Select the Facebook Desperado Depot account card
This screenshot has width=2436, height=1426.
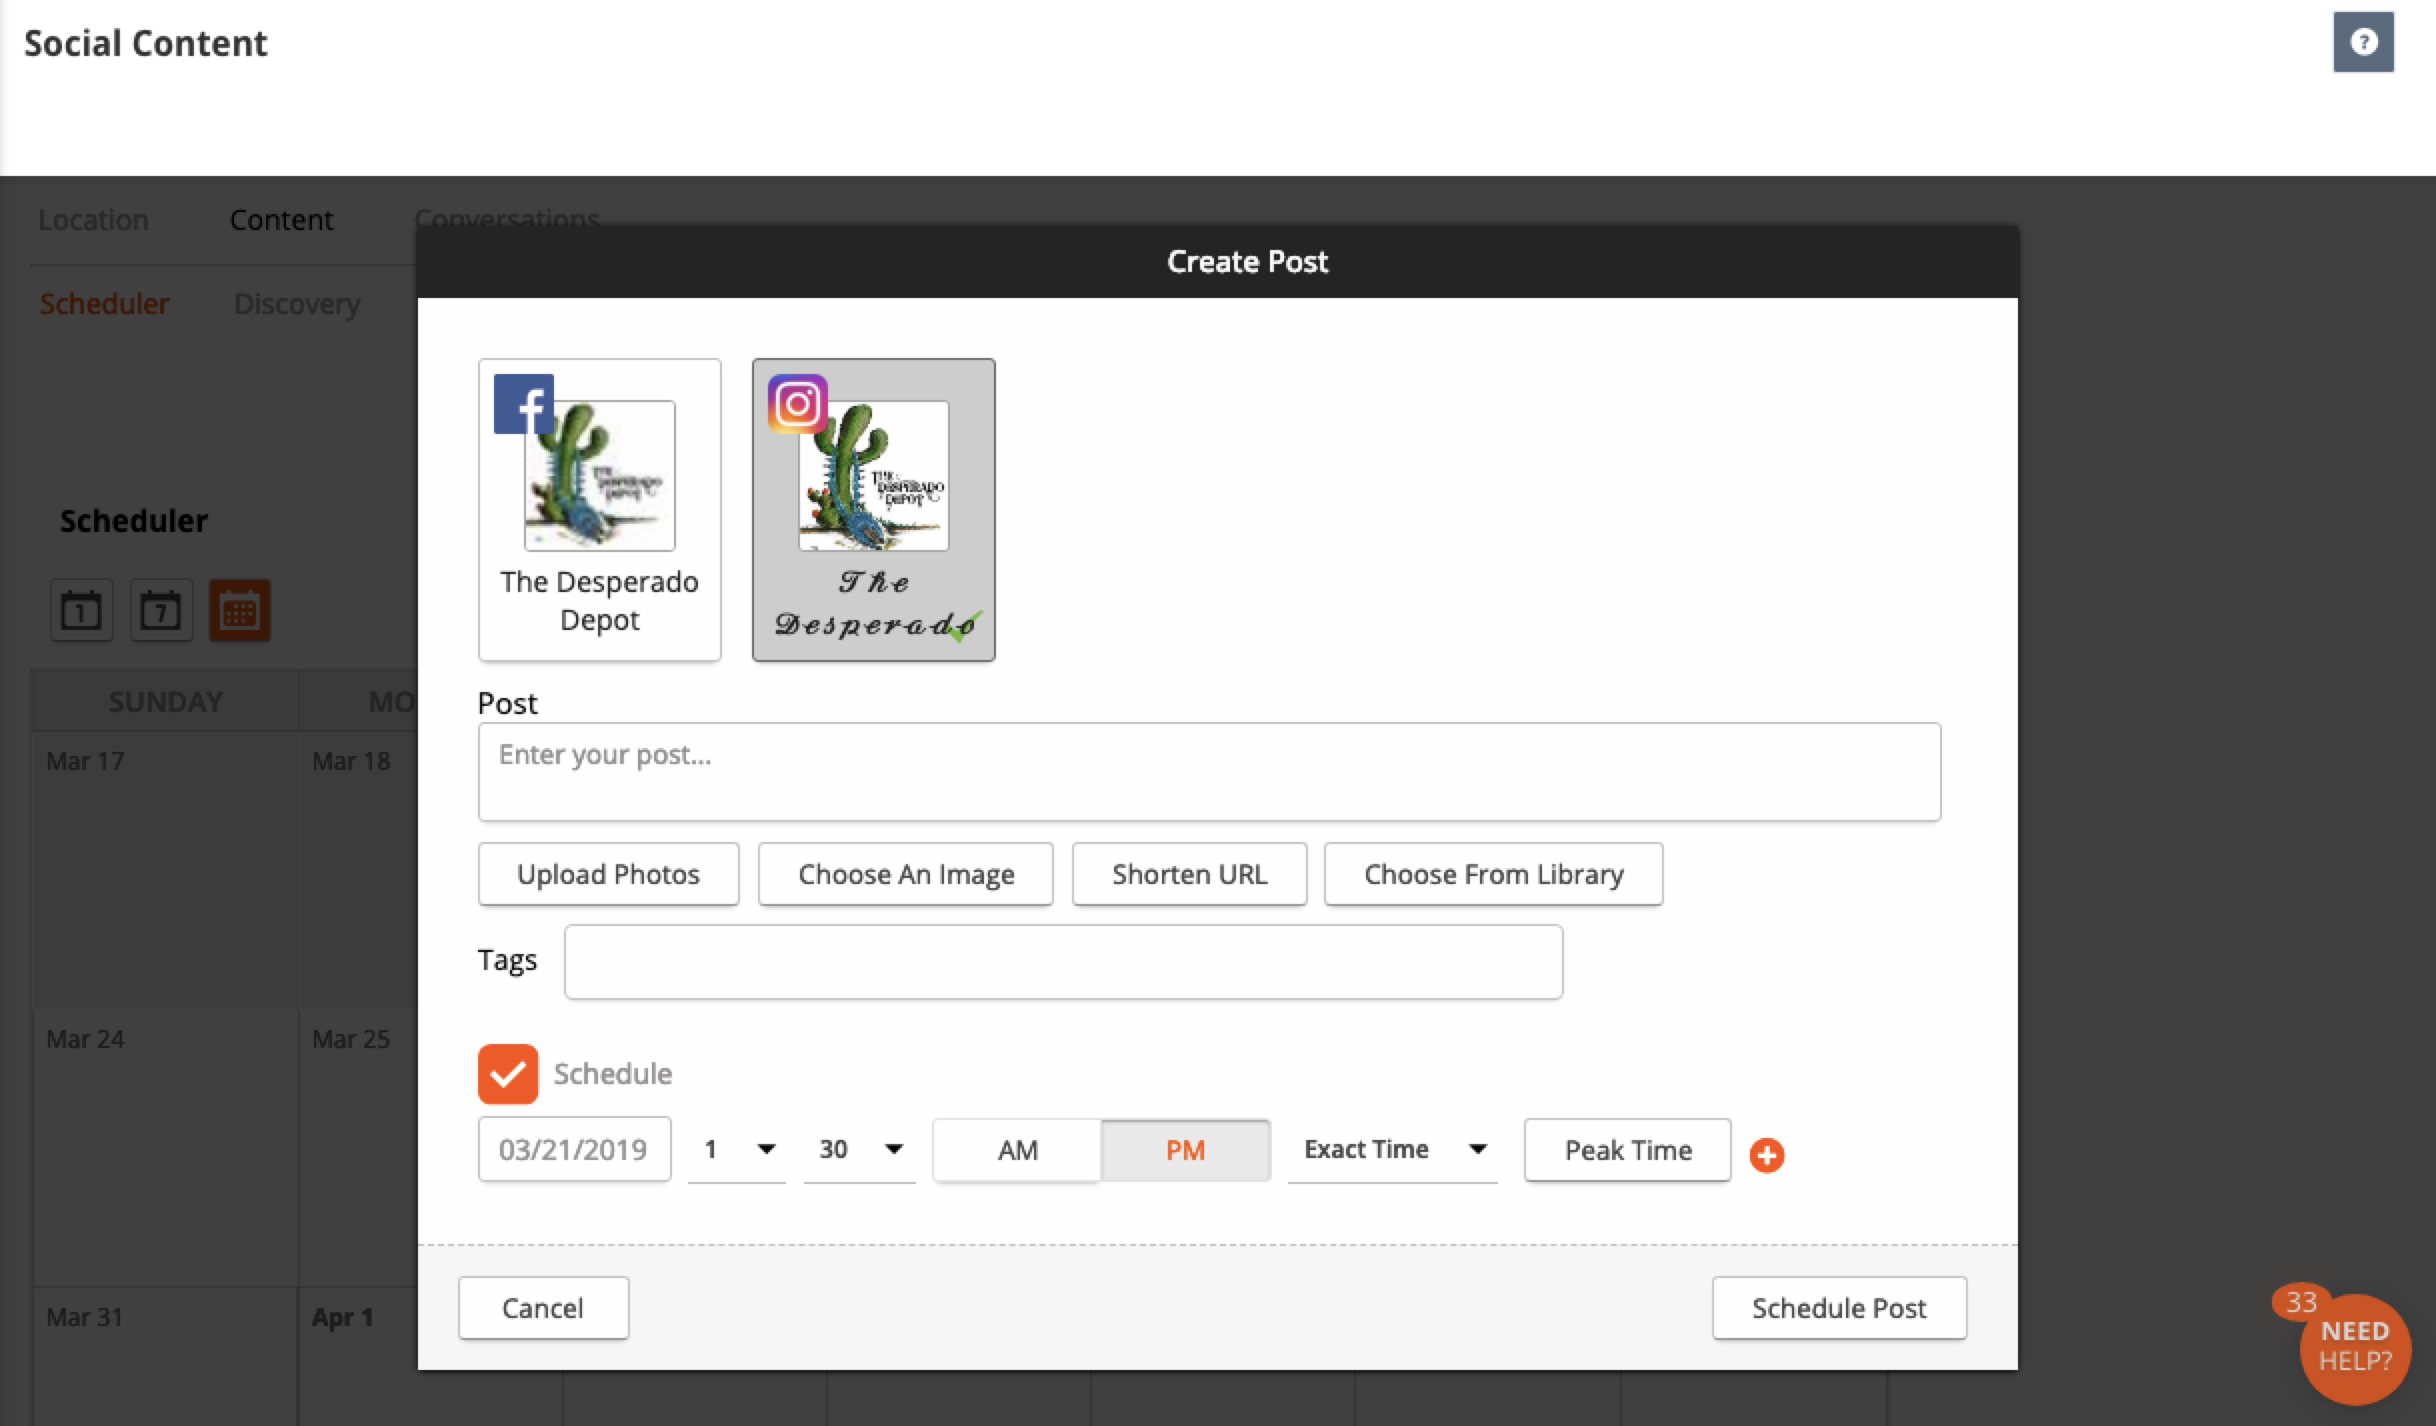(x=599, y=509)
